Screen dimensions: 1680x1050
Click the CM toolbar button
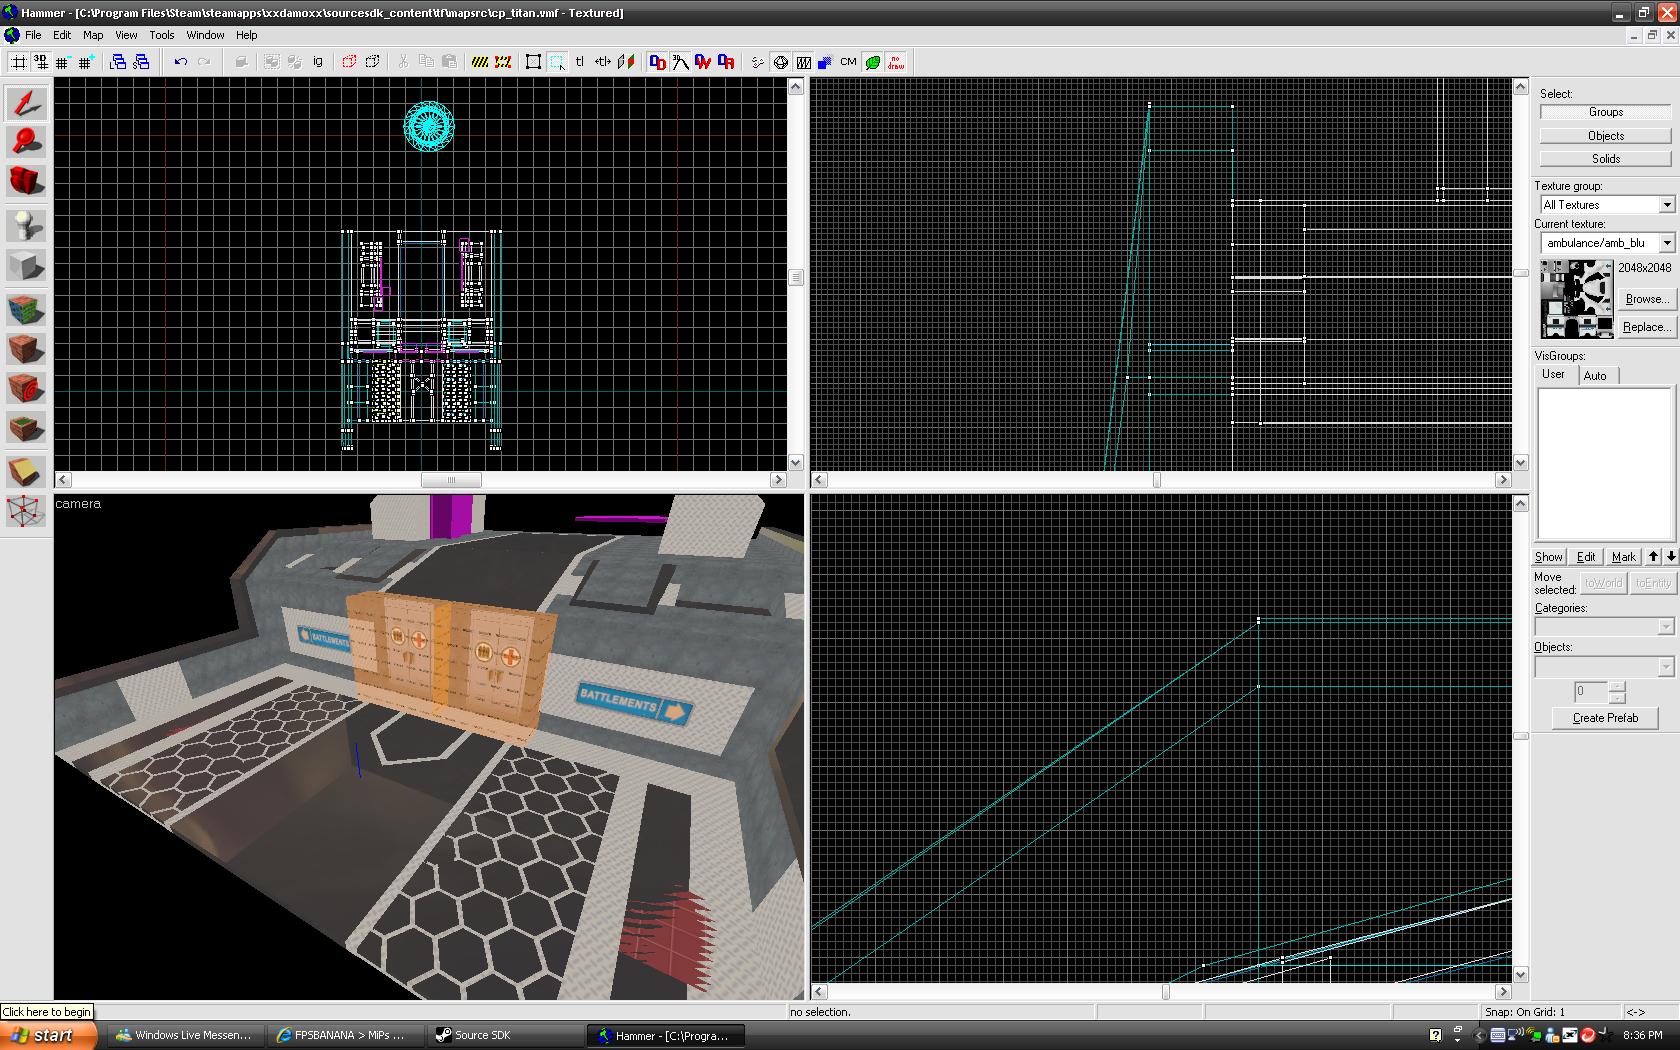tap(848, 62)
